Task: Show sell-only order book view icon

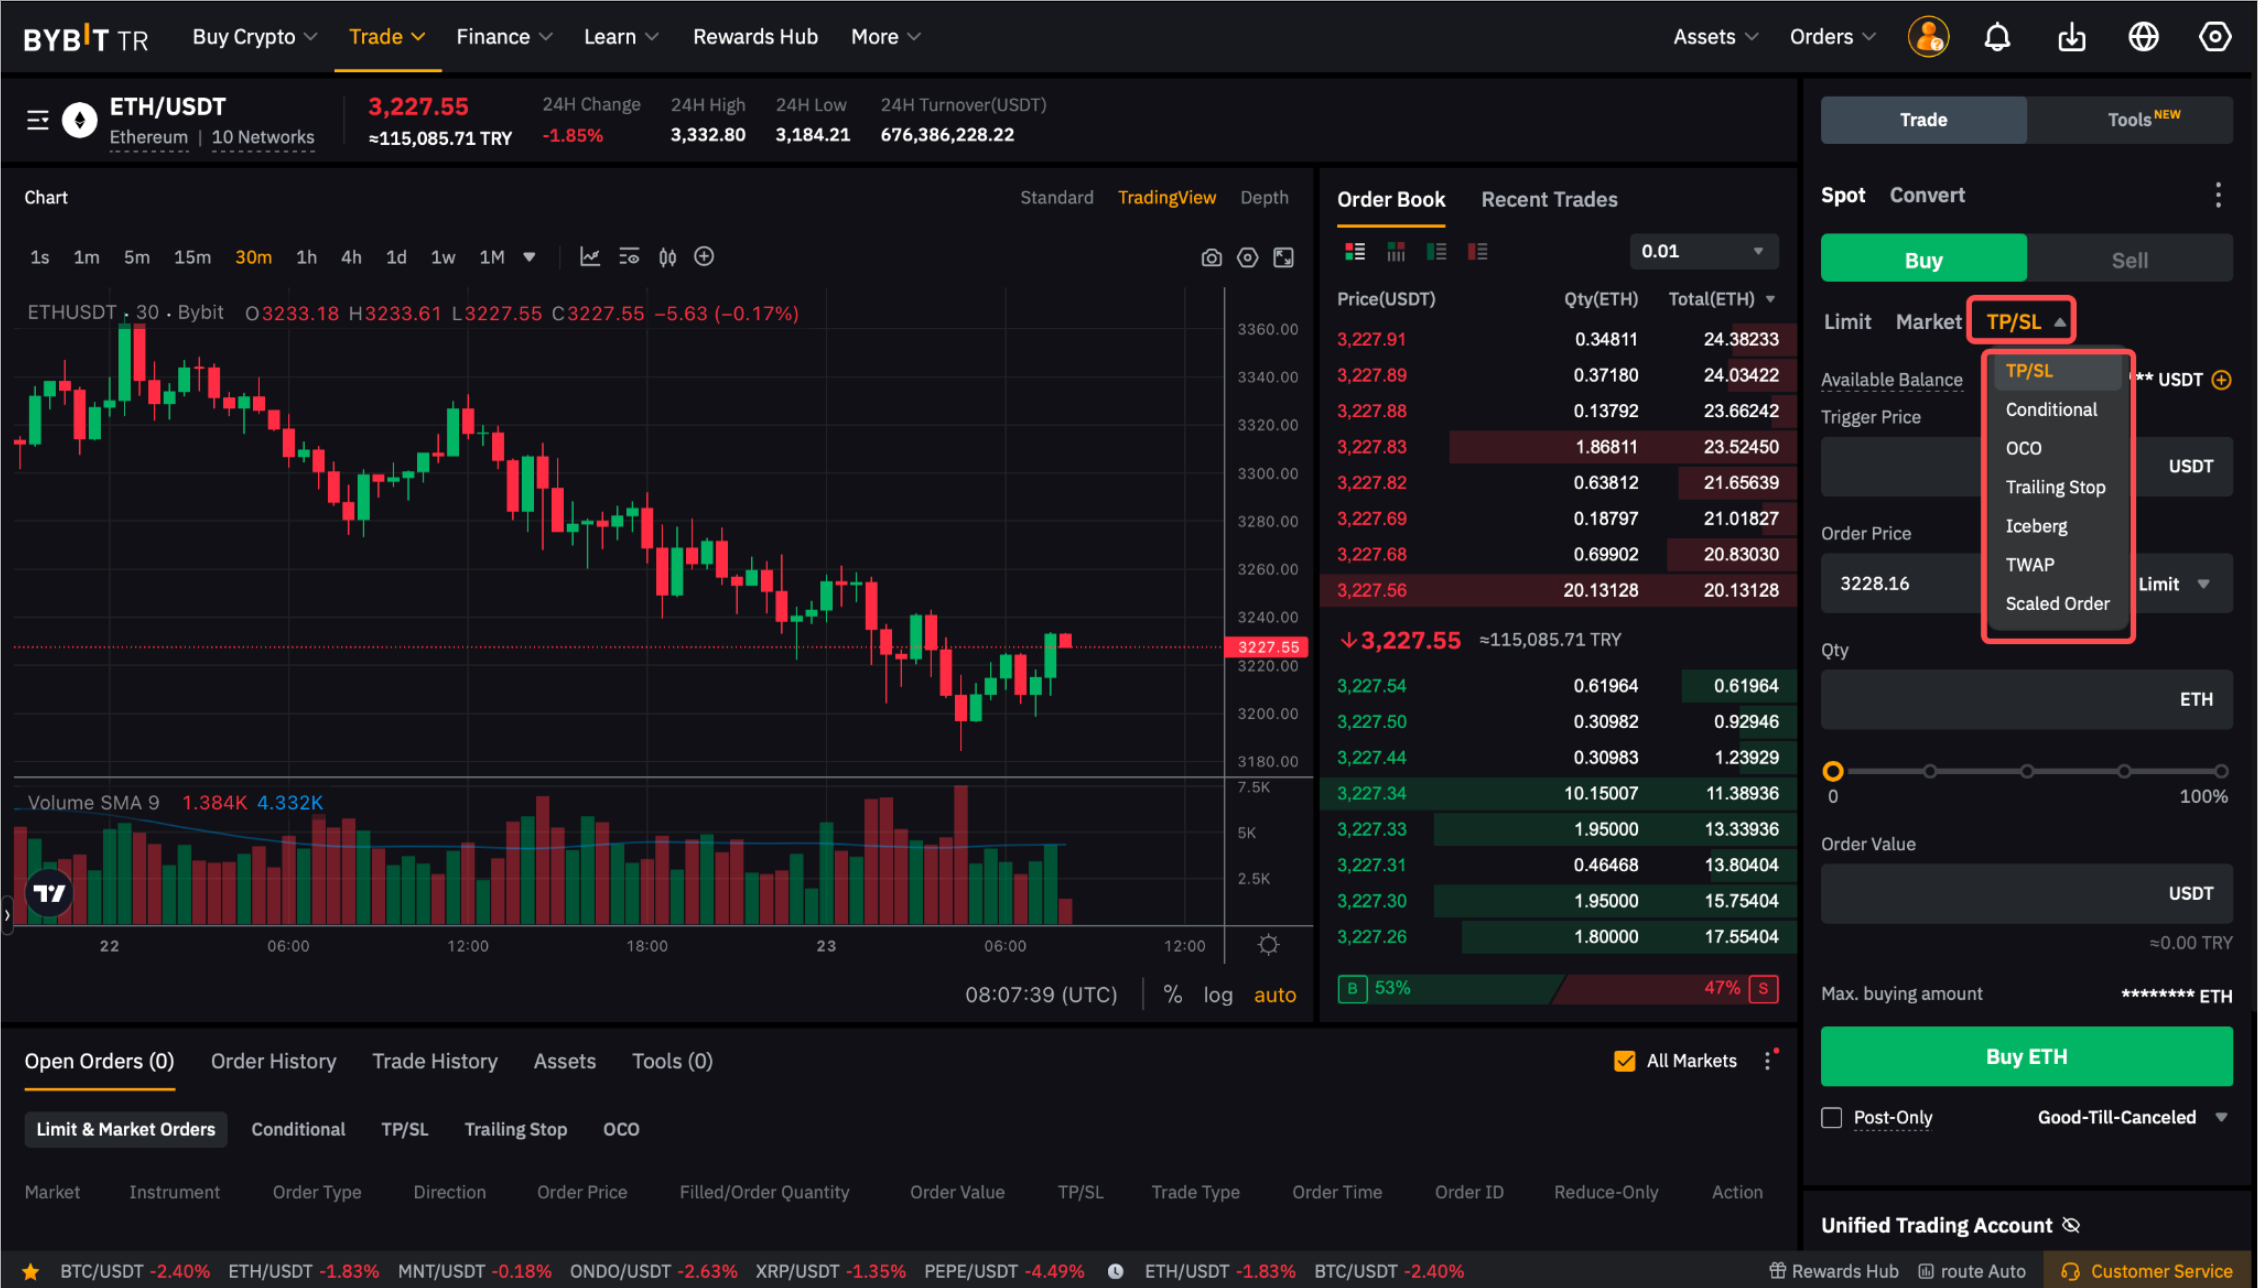Action: (1477, 251)
